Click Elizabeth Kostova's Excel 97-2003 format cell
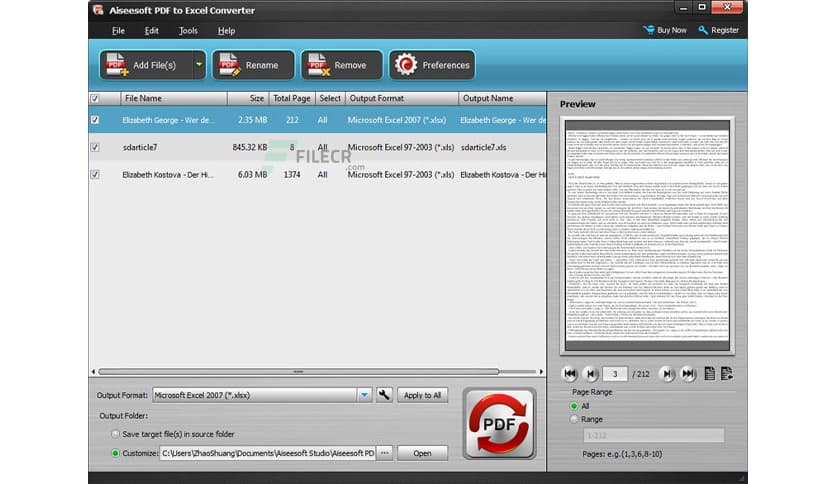The height and width of the screenshot is (484, 836). click(400, 175)
